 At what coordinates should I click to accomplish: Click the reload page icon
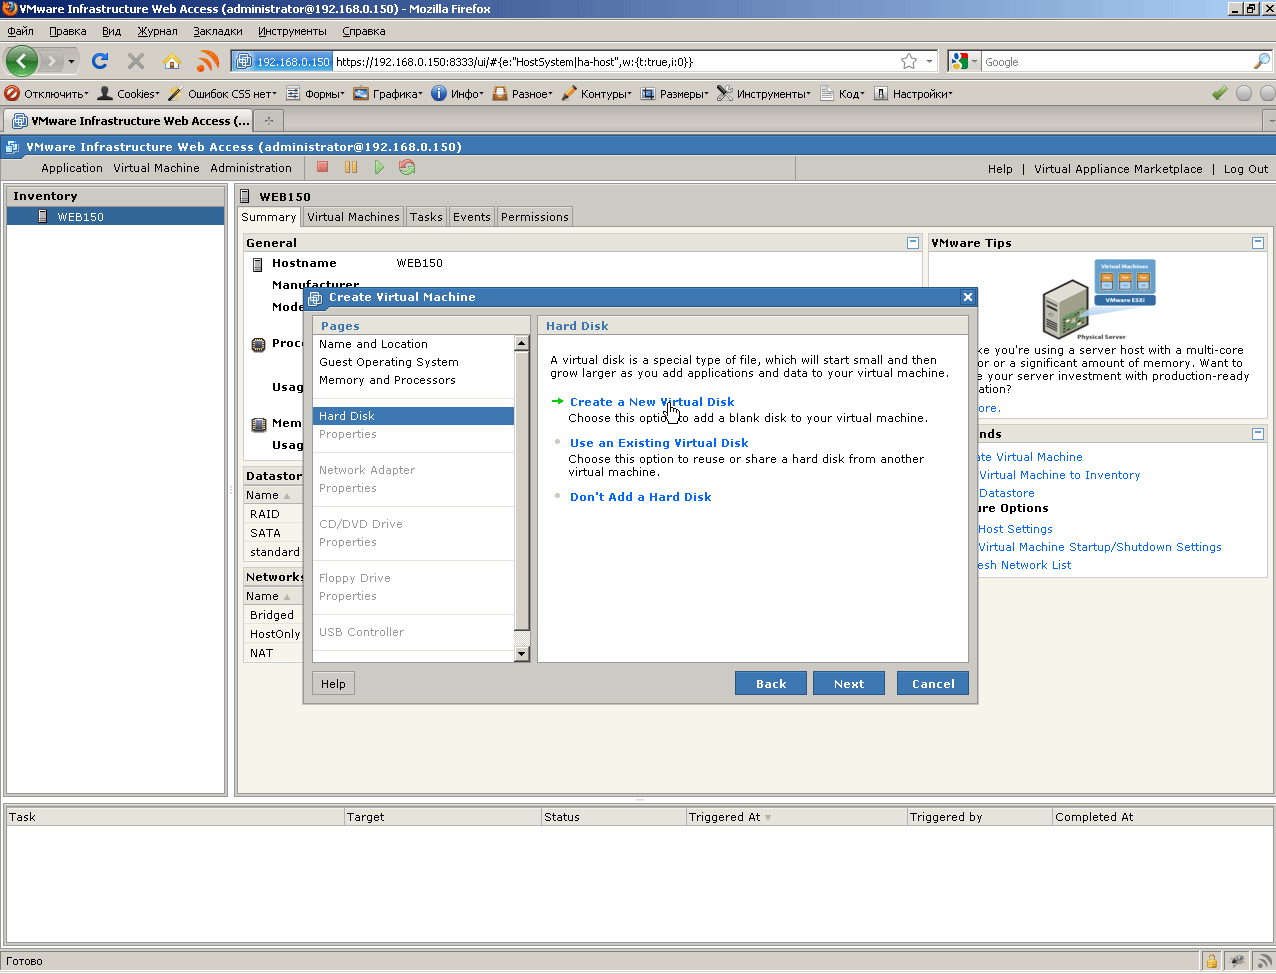pyautogui.click(x=100, y=61)
